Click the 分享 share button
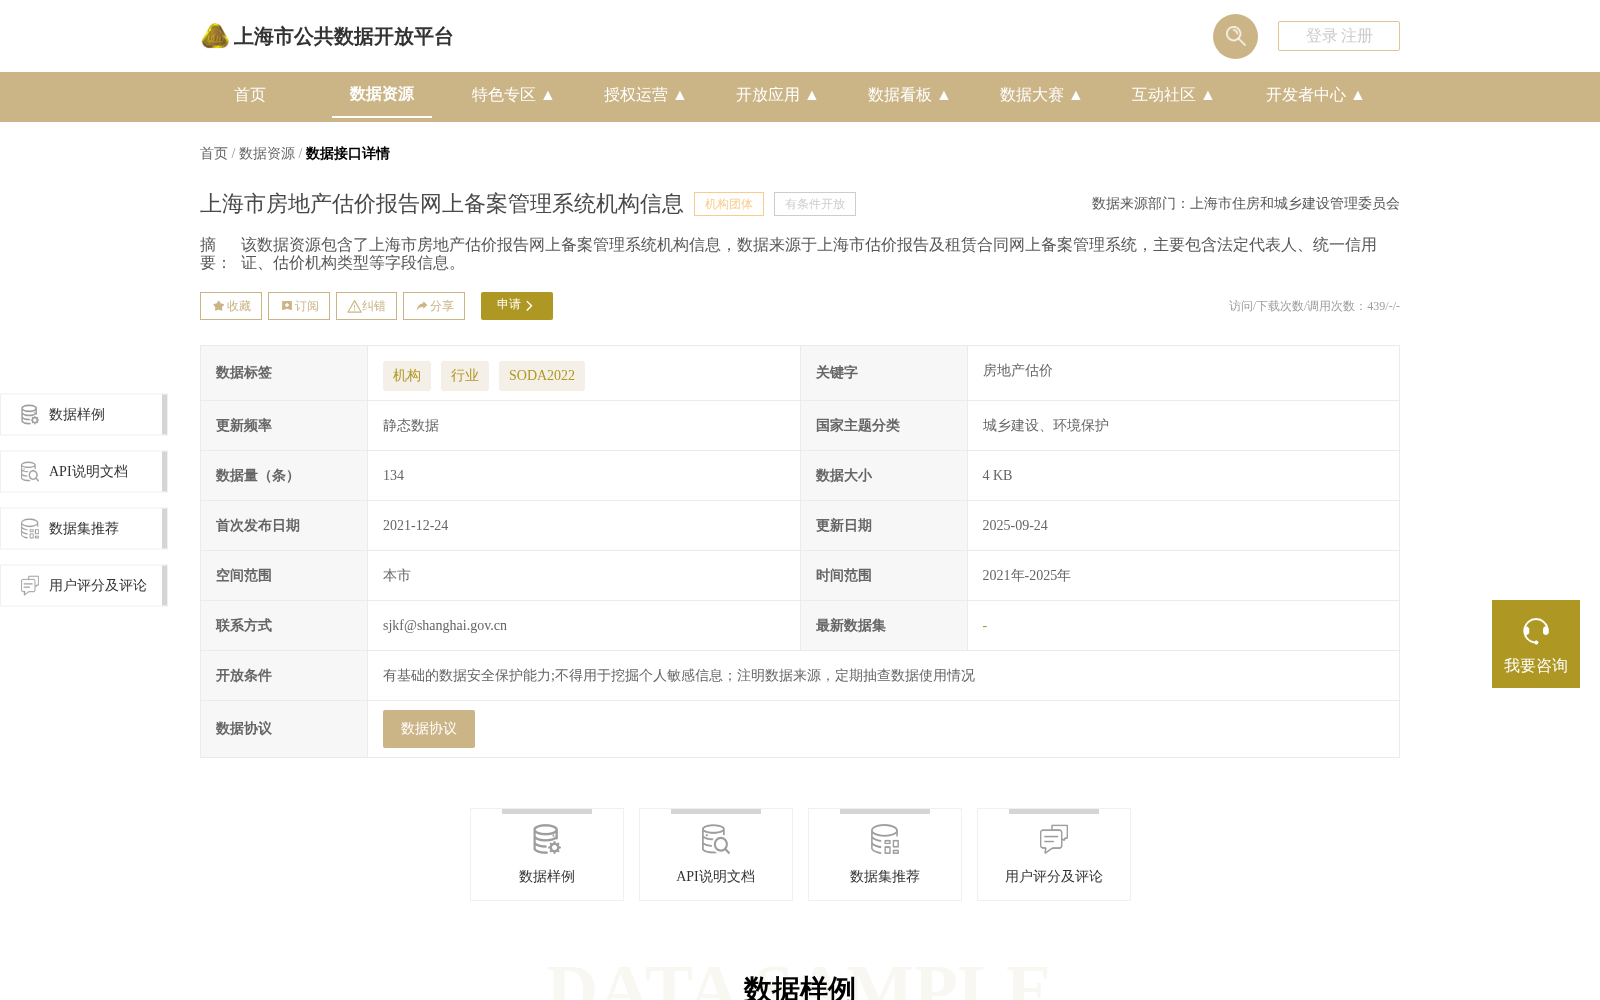1600x1000 pixels. 434,306
